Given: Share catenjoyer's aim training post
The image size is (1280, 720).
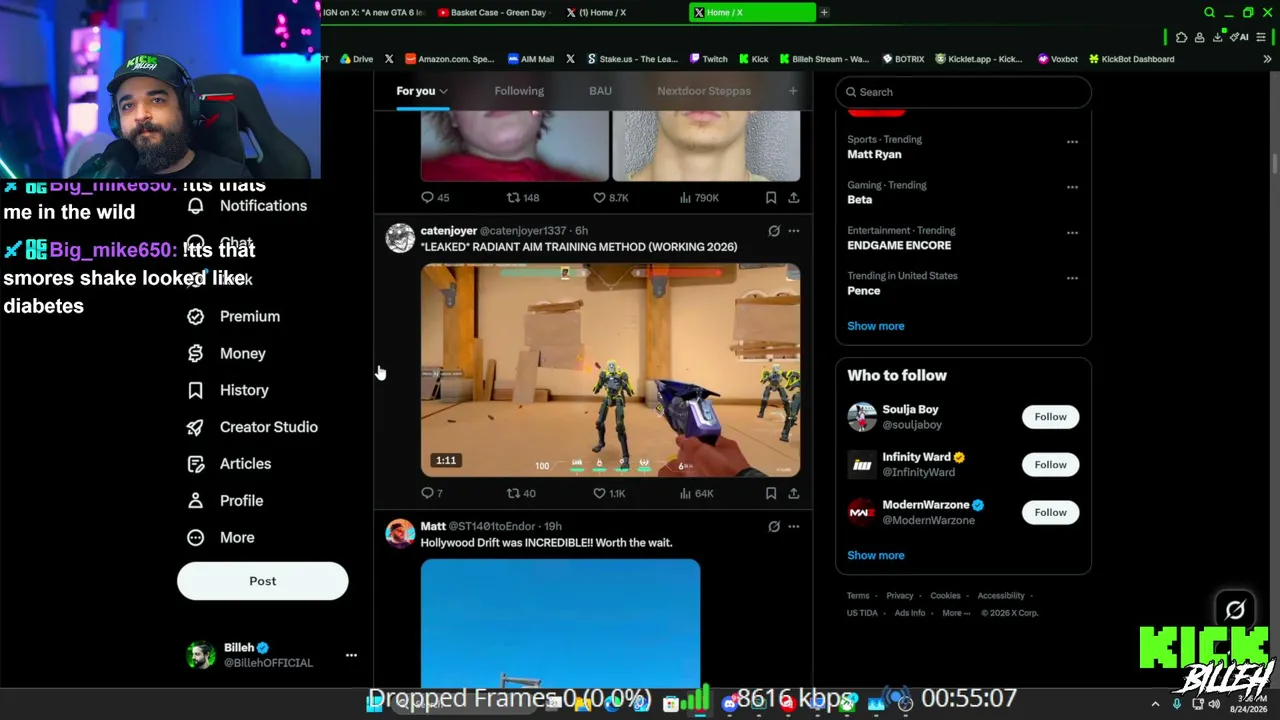Looking at the screenshot, I should [x=793, y=493].
